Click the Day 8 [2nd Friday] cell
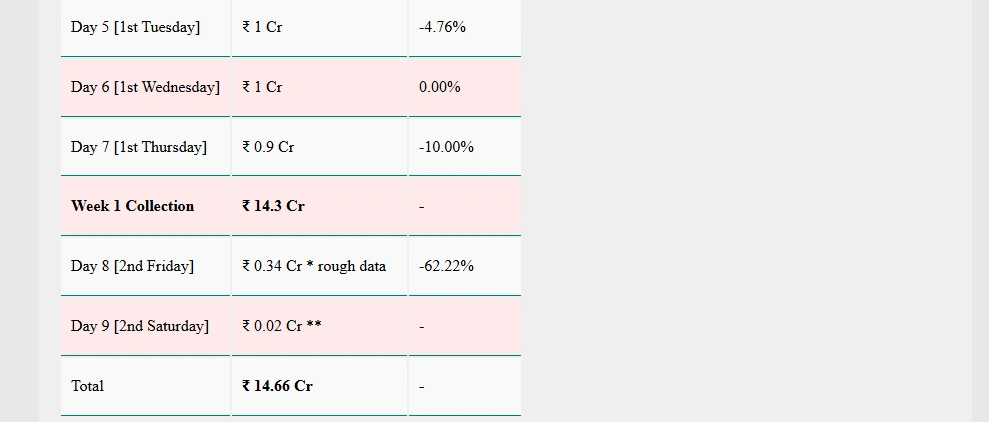This screenshot has width=989, height=422. point(146,266)
